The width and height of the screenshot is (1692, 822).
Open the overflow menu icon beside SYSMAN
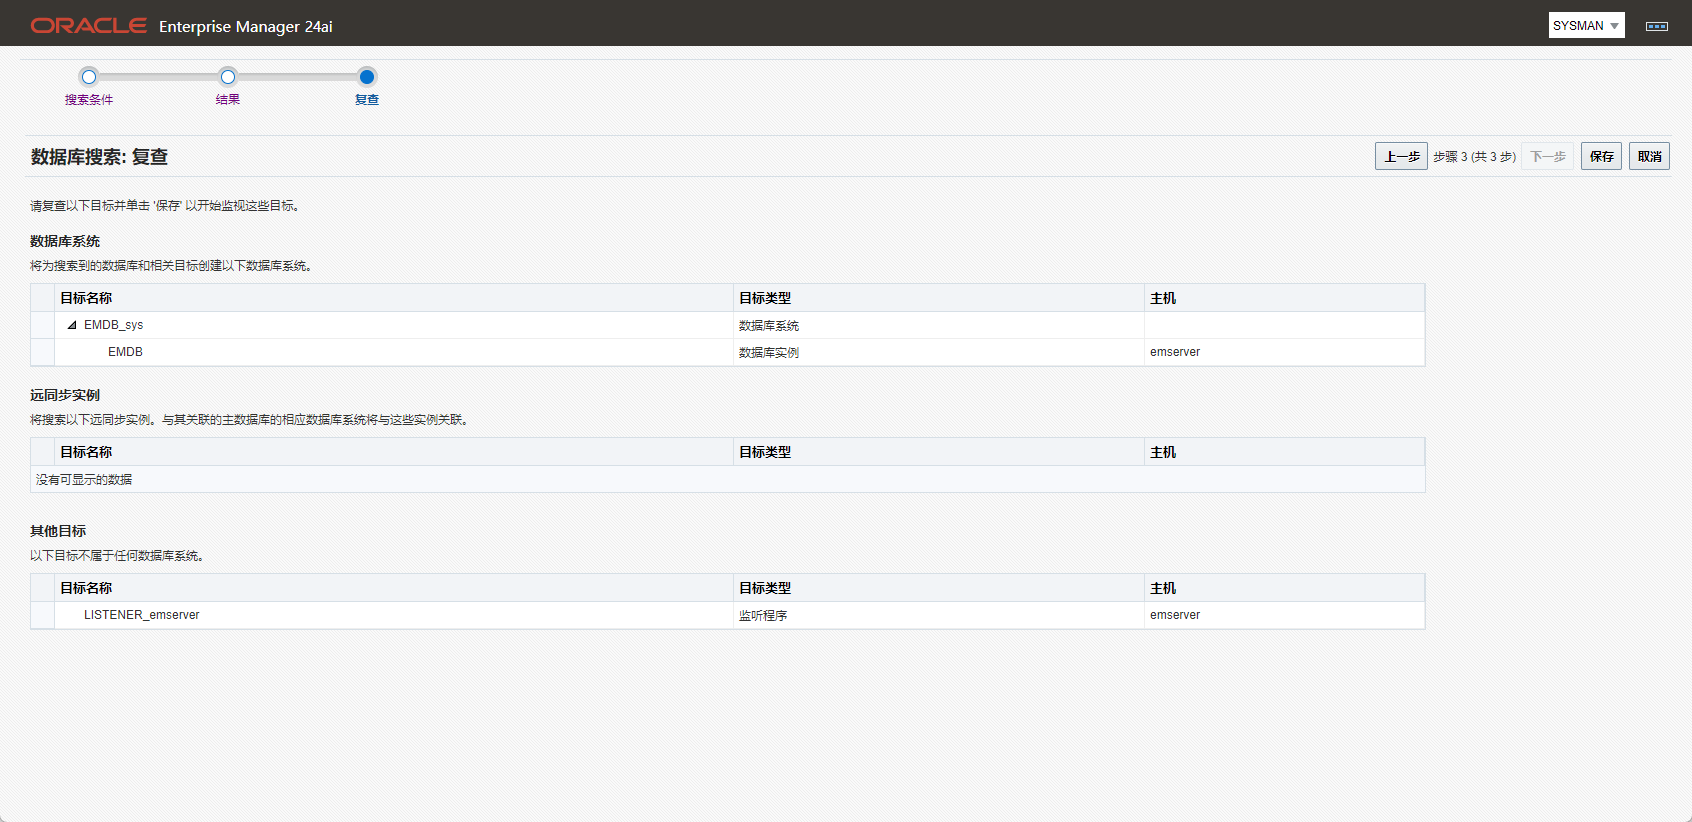(x=1657, y=26)
